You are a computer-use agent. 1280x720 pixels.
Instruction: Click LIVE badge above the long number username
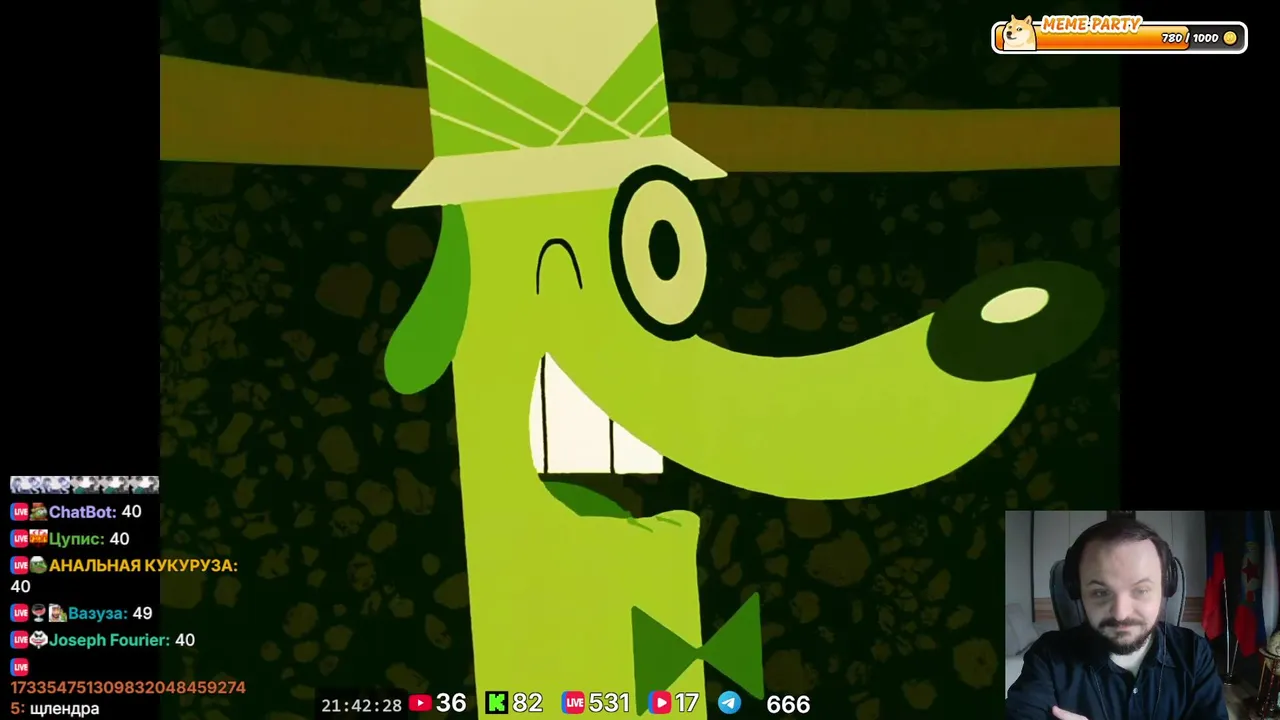tap(19, 667)
